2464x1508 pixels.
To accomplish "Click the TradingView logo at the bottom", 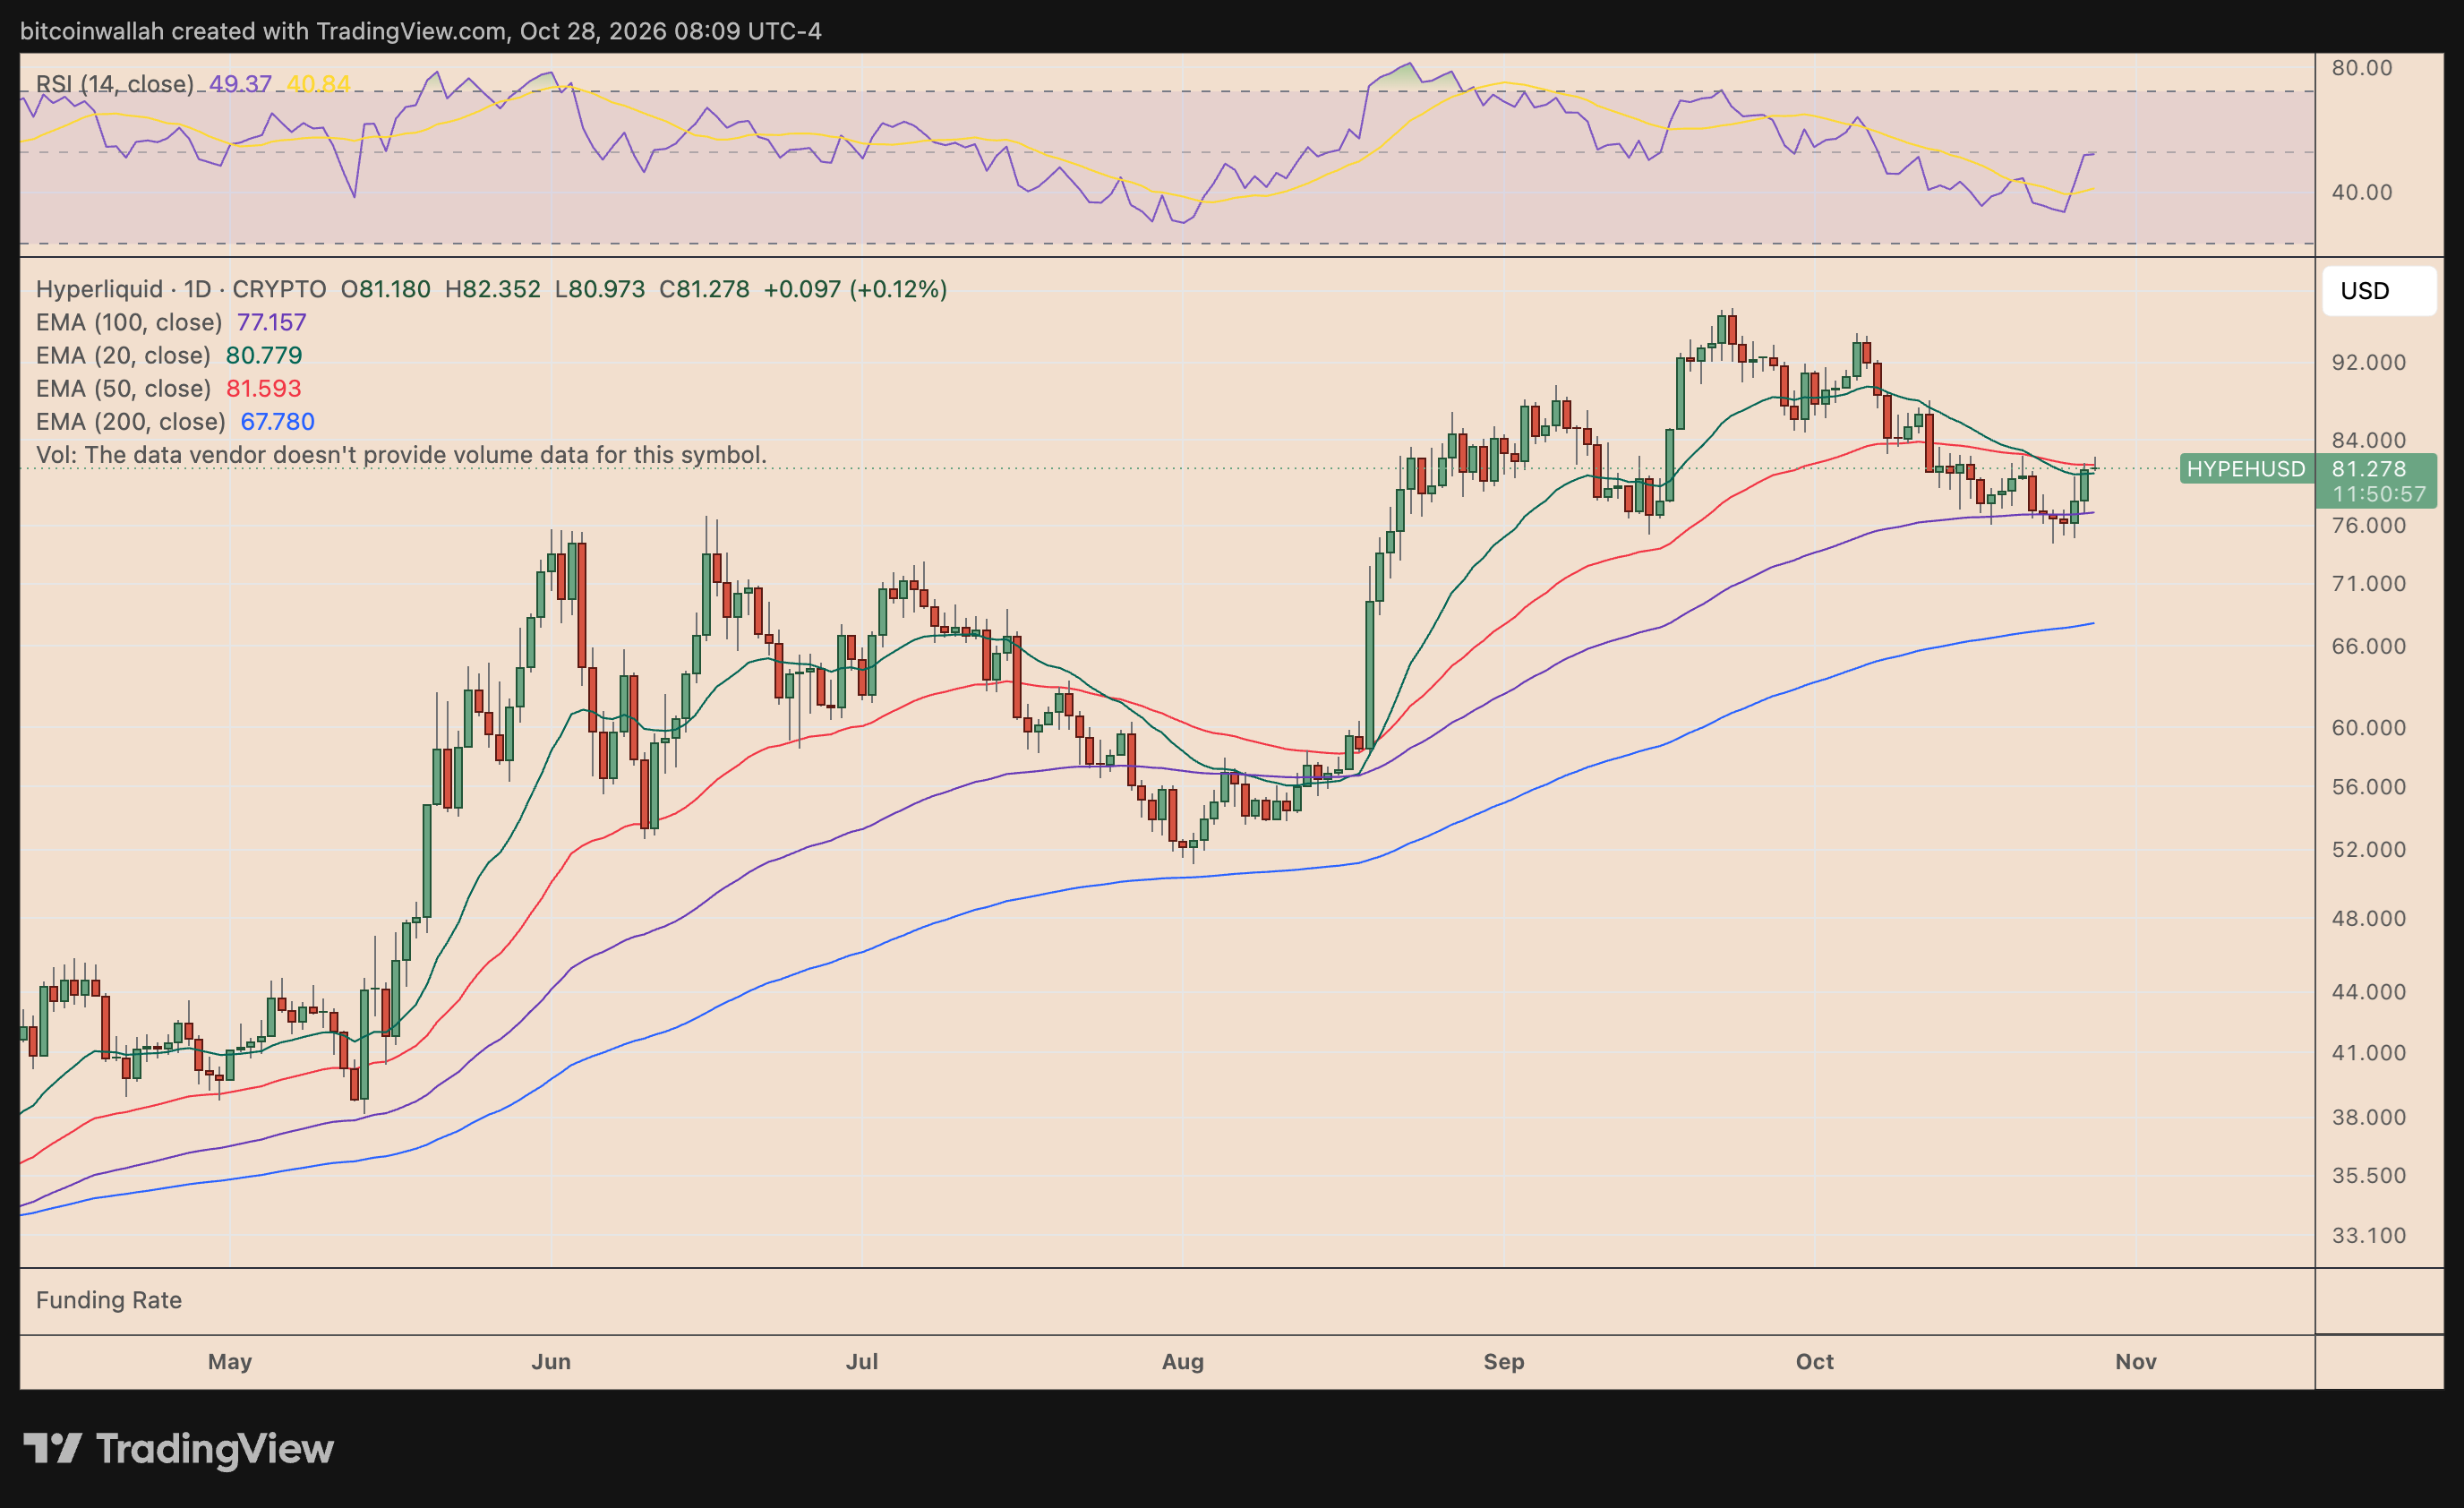I will 178,1448.
